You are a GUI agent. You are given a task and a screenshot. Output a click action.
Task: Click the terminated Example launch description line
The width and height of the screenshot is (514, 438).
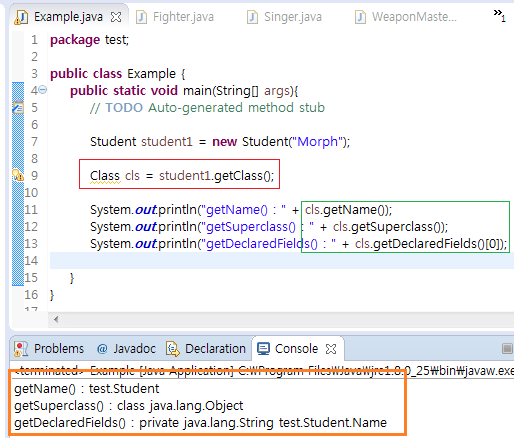pos(264,370)
